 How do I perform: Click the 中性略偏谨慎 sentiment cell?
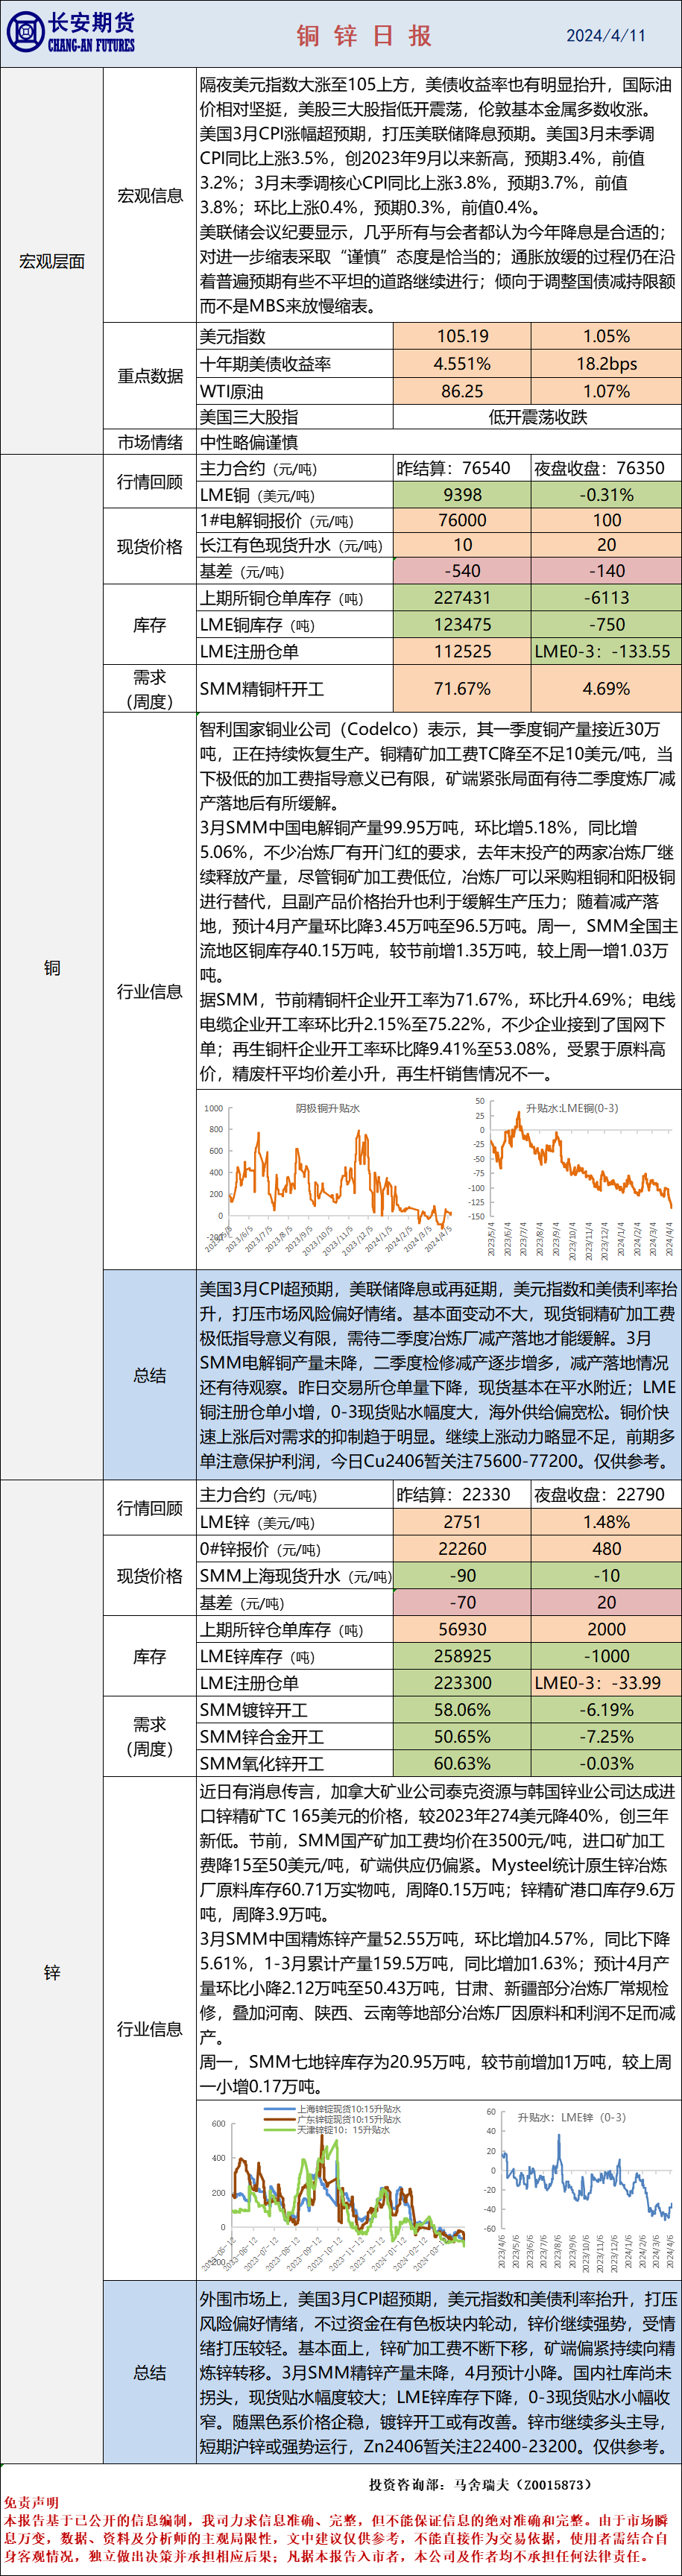click(x=440, y=442)
